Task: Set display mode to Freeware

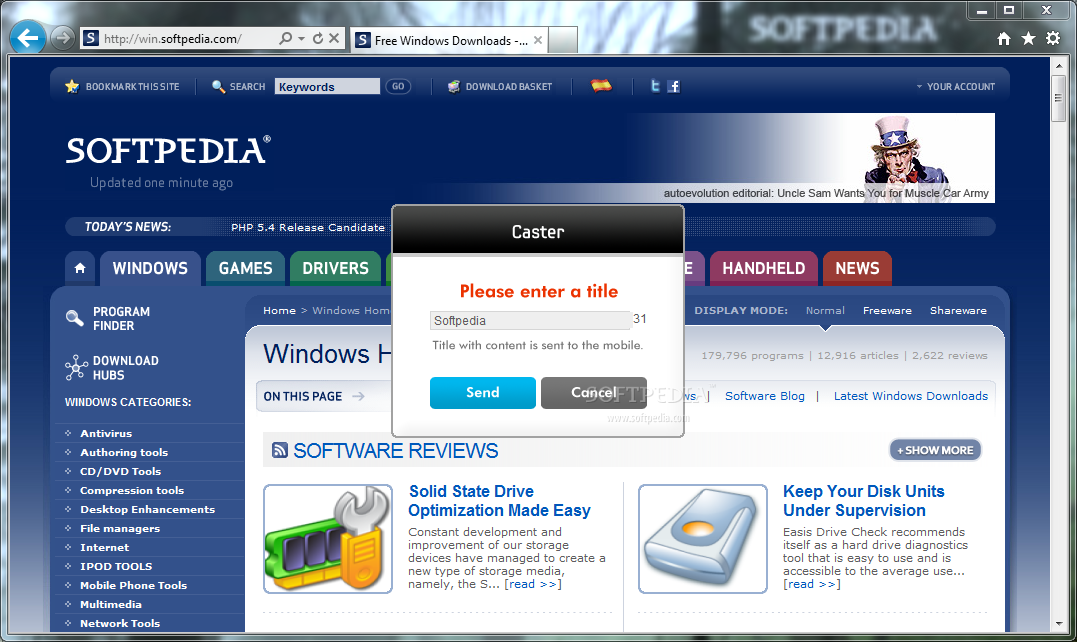Action: pos(887,310)
